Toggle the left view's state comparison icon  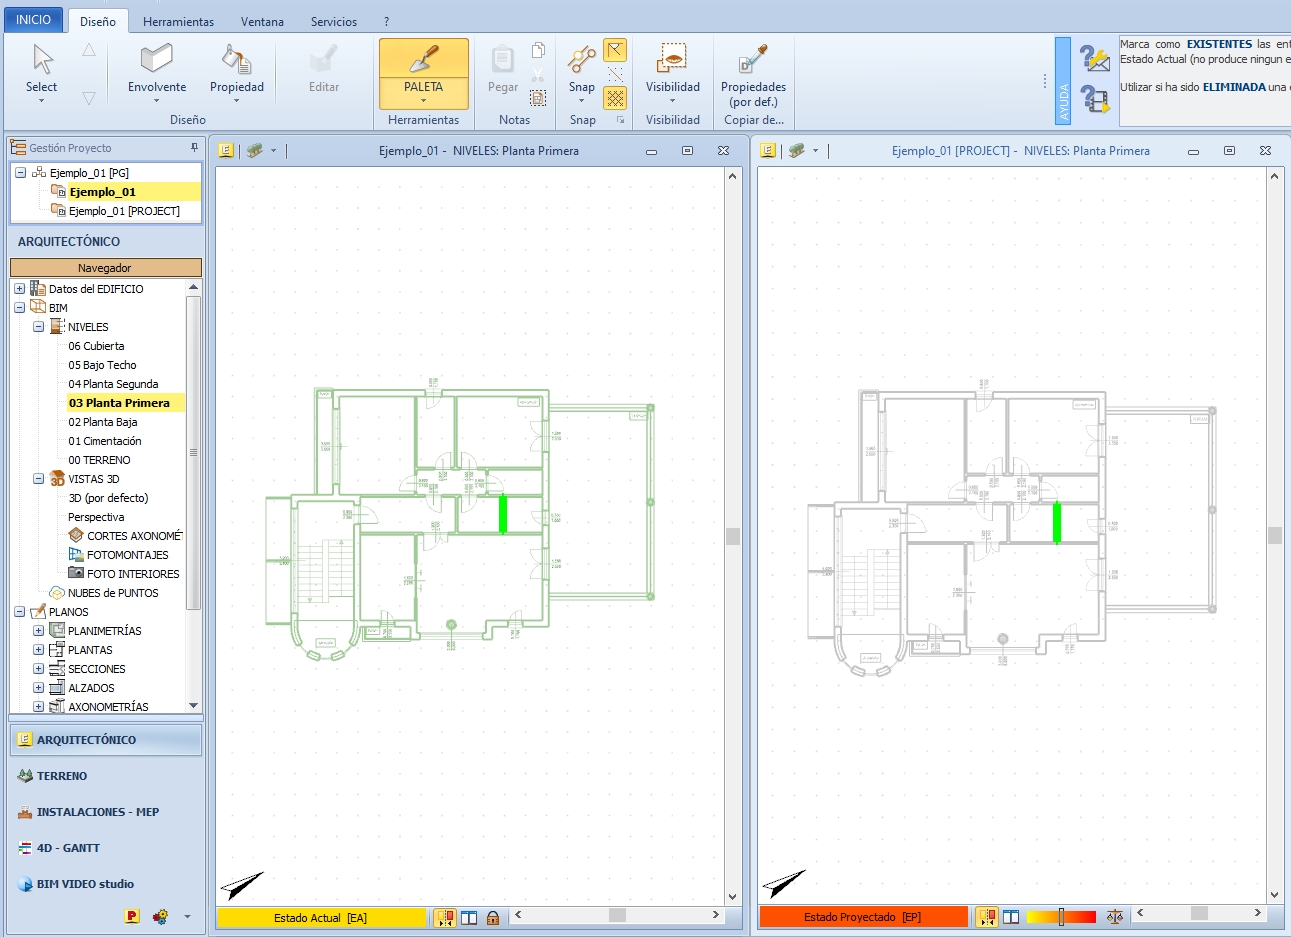pos(445,917)
